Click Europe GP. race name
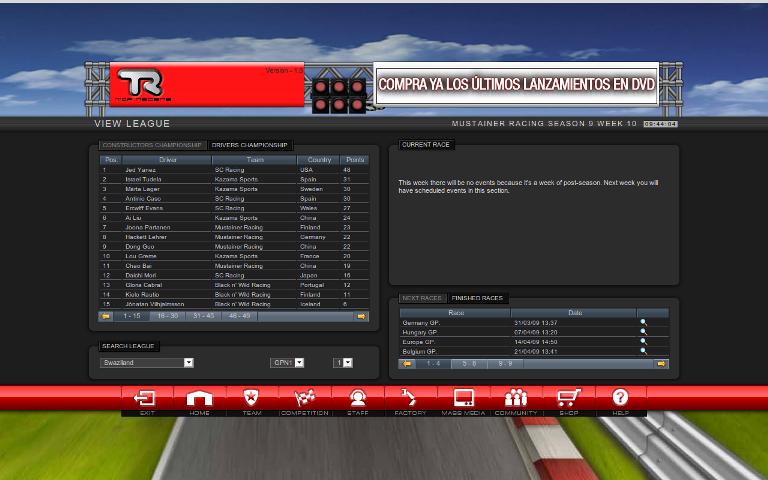Viewport: 768px width, 480px height. (x=418, y=342)
